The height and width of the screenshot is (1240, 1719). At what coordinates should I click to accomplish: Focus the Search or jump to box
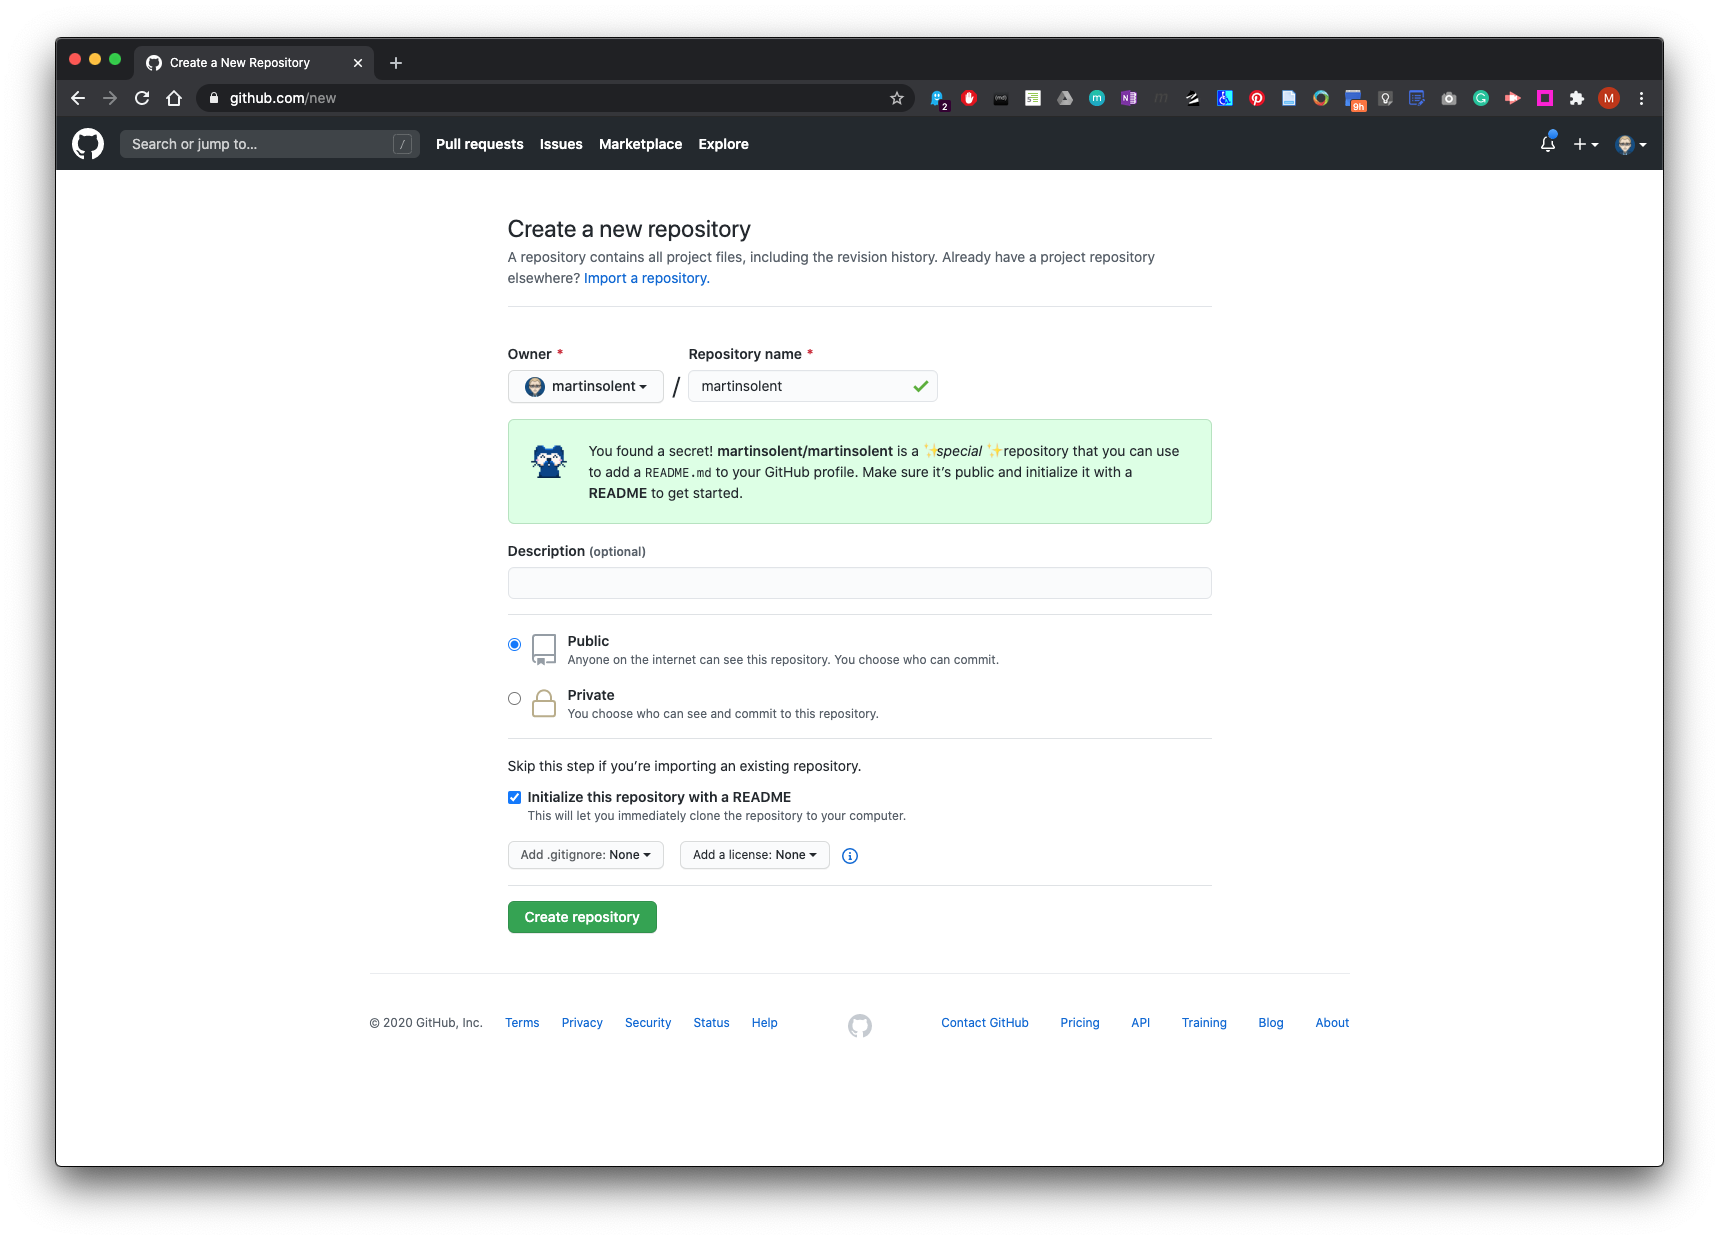pyautogui.click(x=260, y=144)
